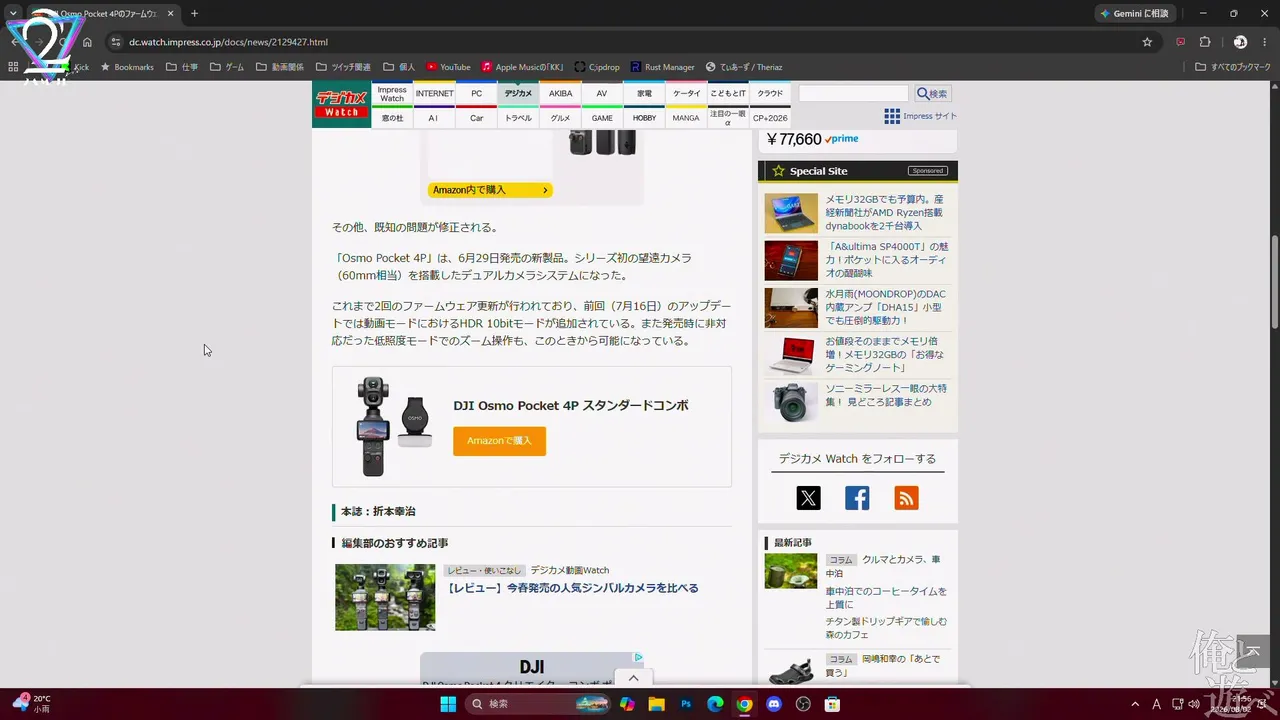Viewport: 1280px width, 720px height.
Task: Click the browser address bar URL
Action: [x=228, y=42]
